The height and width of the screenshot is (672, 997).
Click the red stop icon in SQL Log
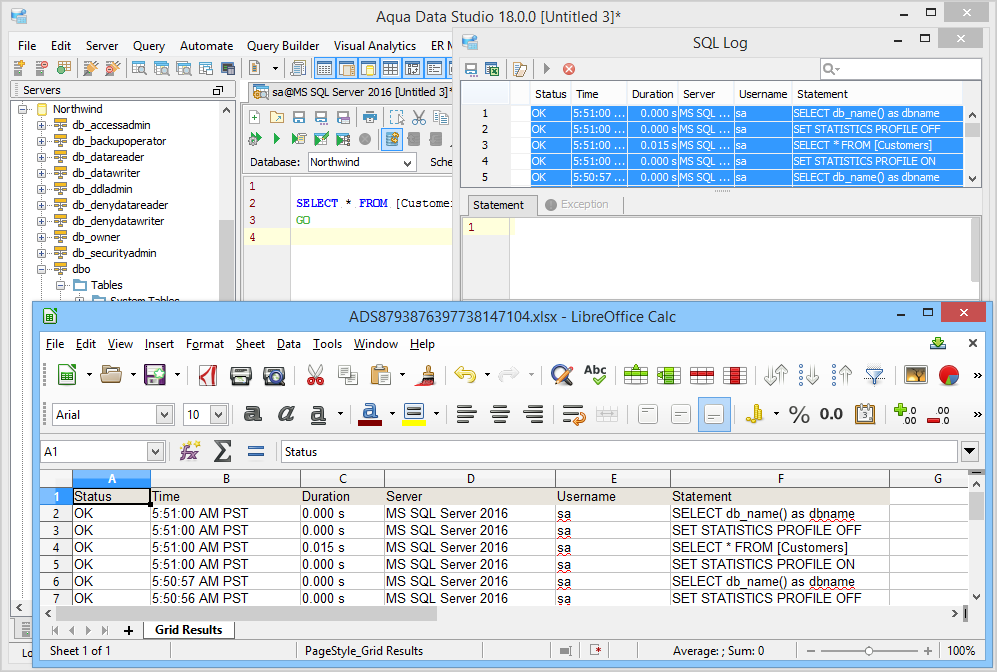pyautogui.click(x=569, y=69)
